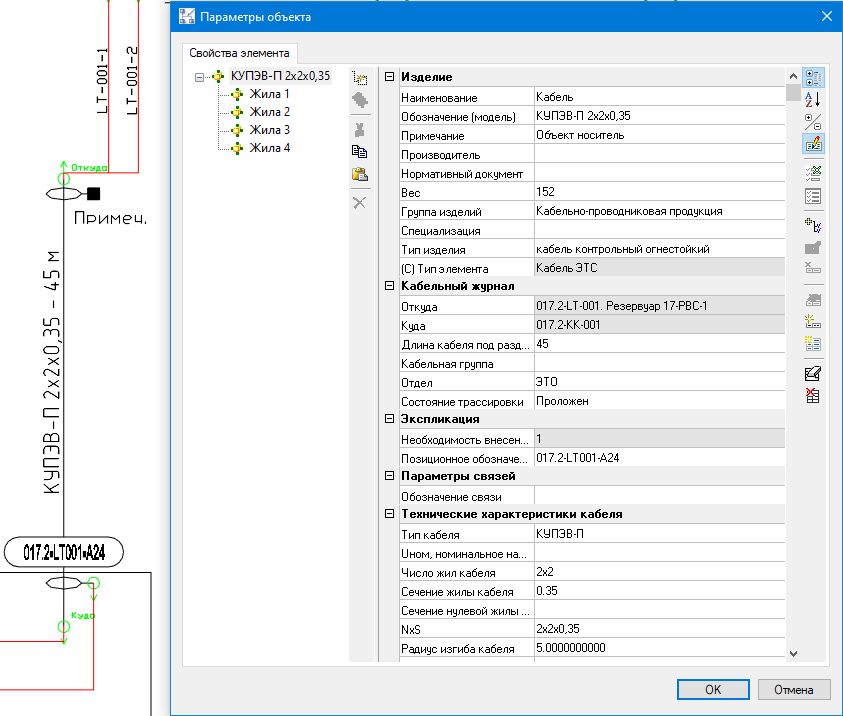Click the copy icon beside the element tree
This screenshot has width=843, height=716.
[x=360, y=152]
